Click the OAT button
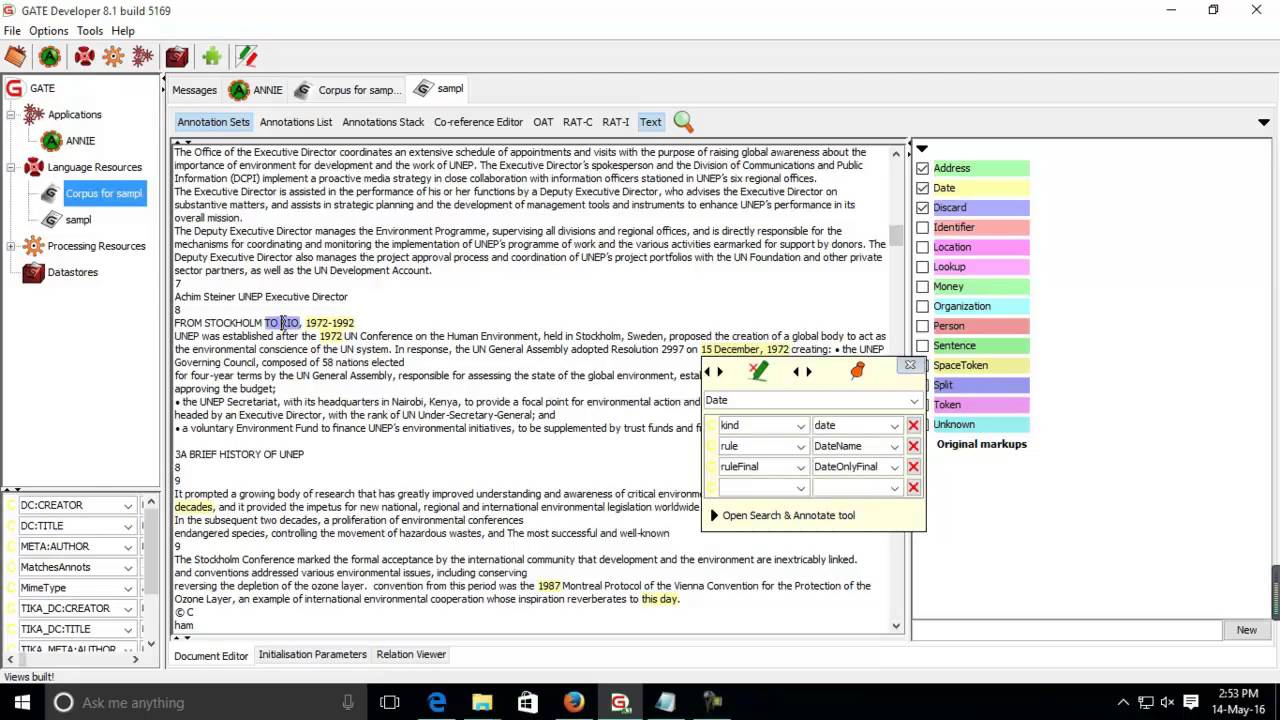Screen dimensions: 1280x720 click(x=543, y=122)
